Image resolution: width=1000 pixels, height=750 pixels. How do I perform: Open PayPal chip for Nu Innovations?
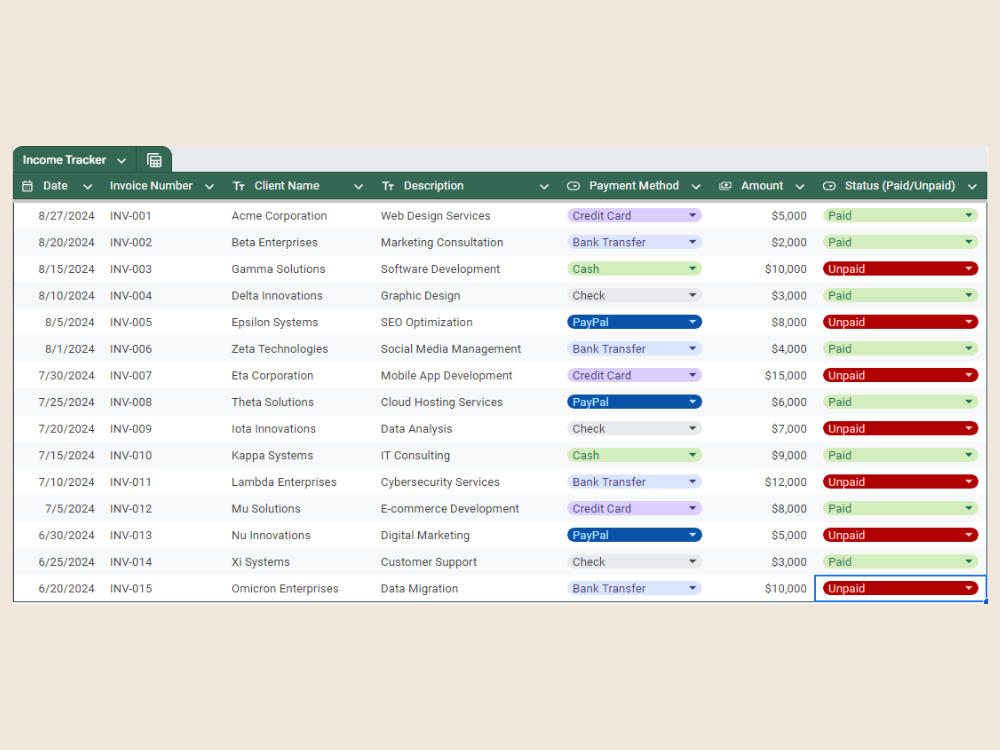click(635, 535)
